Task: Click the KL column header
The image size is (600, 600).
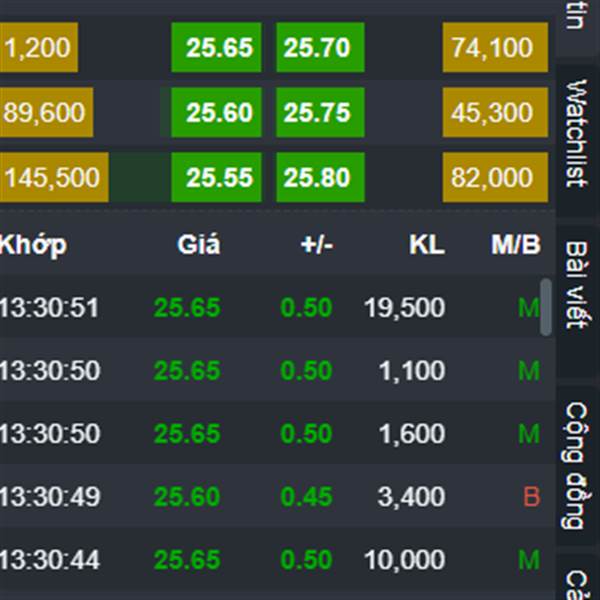Action: (427, 244)
